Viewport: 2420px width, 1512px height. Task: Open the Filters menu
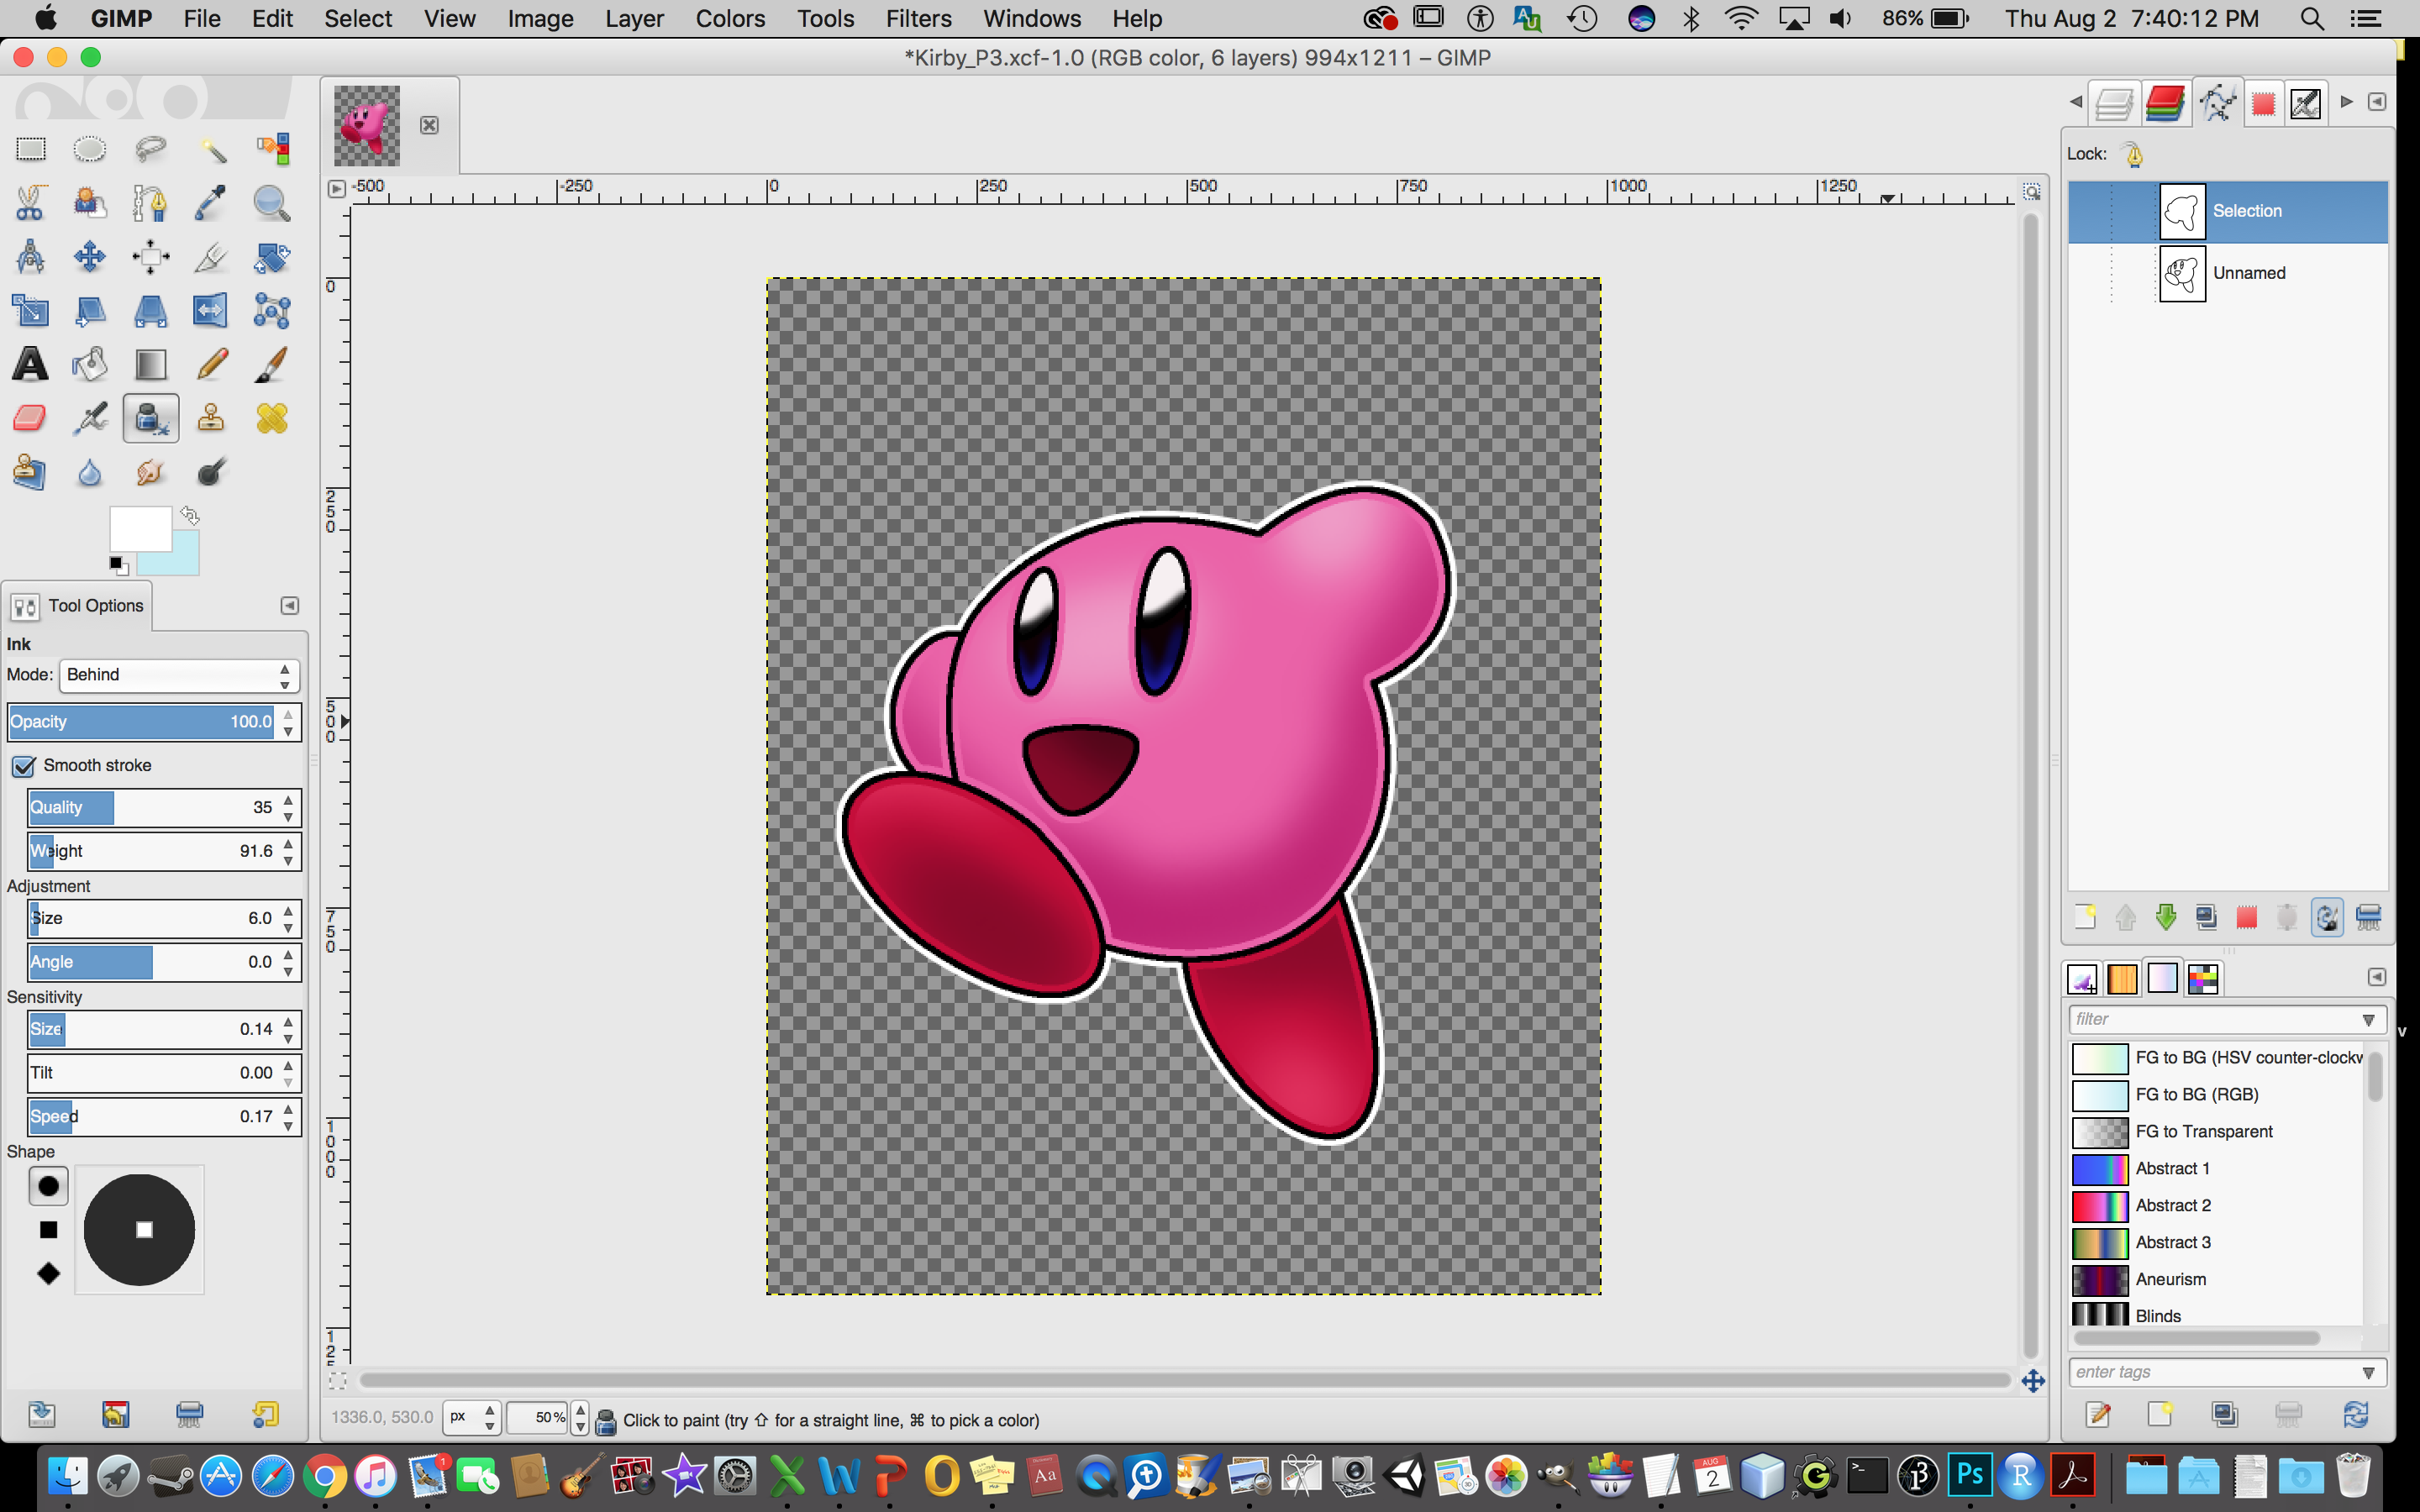pyautogui.click(x=918, y=19)
